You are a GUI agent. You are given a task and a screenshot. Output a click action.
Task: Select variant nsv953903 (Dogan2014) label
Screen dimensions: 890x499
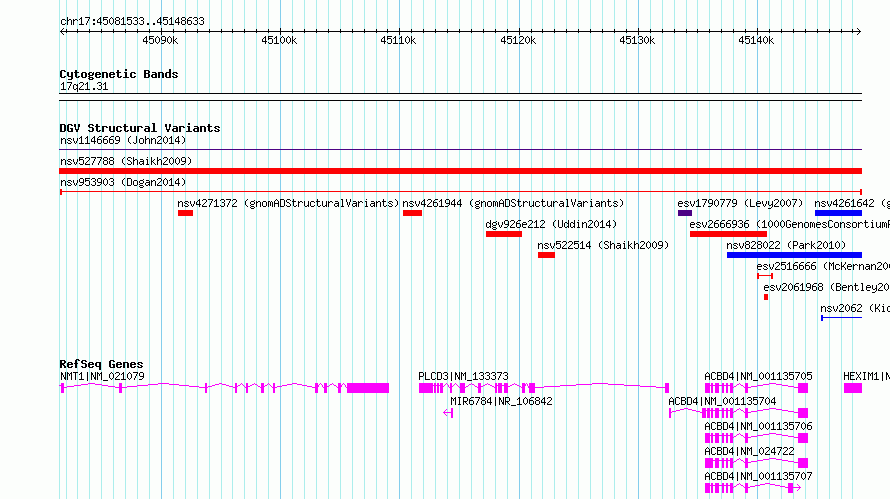coord(123,182)
